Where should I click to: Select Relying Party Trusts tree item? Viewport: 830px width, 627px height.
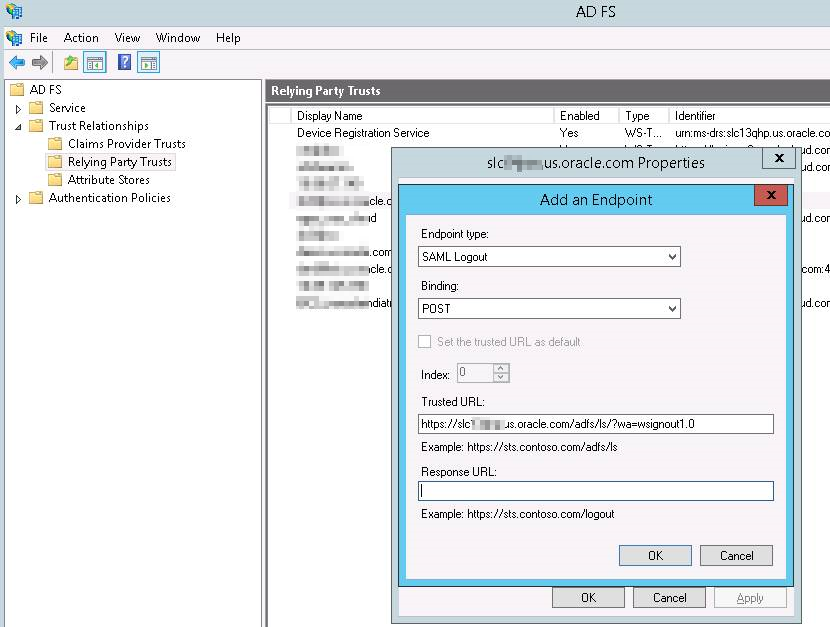[x=120, y=162]
